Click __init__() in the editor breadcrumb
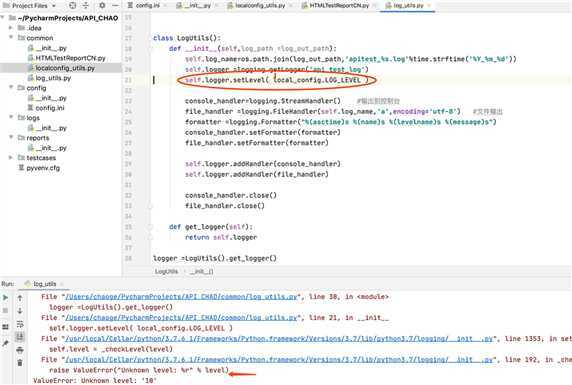 click(202, 272)
